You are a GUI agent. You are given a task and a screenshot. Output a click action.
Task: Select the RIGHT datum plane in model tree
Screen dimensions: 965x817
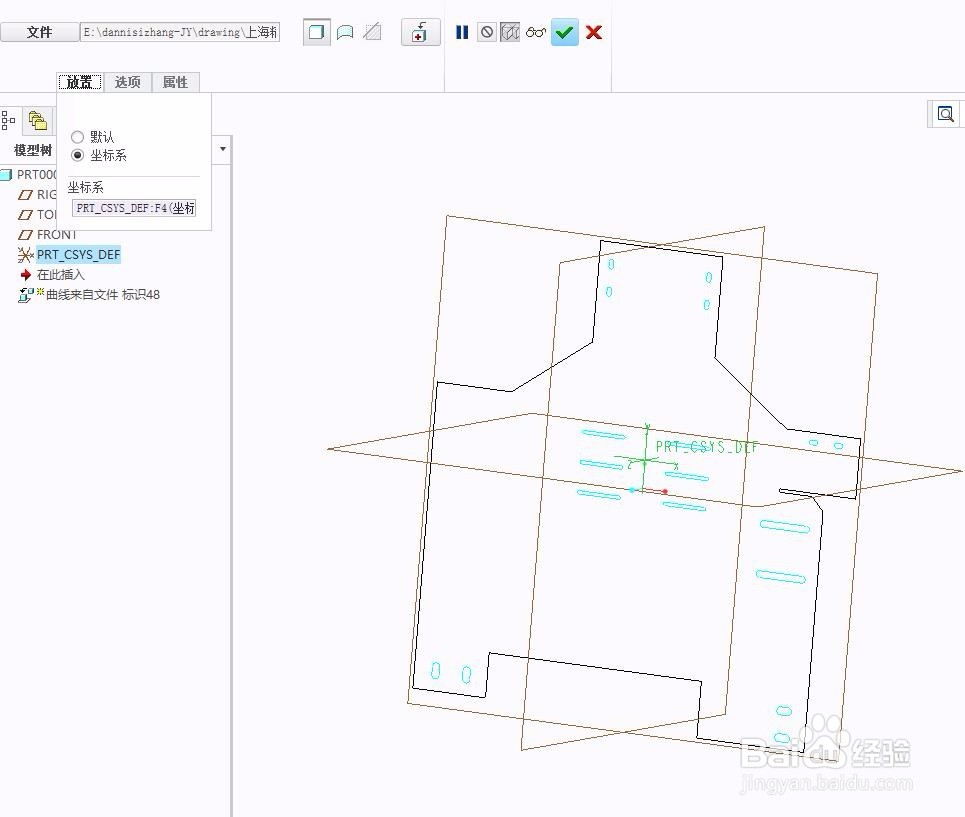pos(38,194)
